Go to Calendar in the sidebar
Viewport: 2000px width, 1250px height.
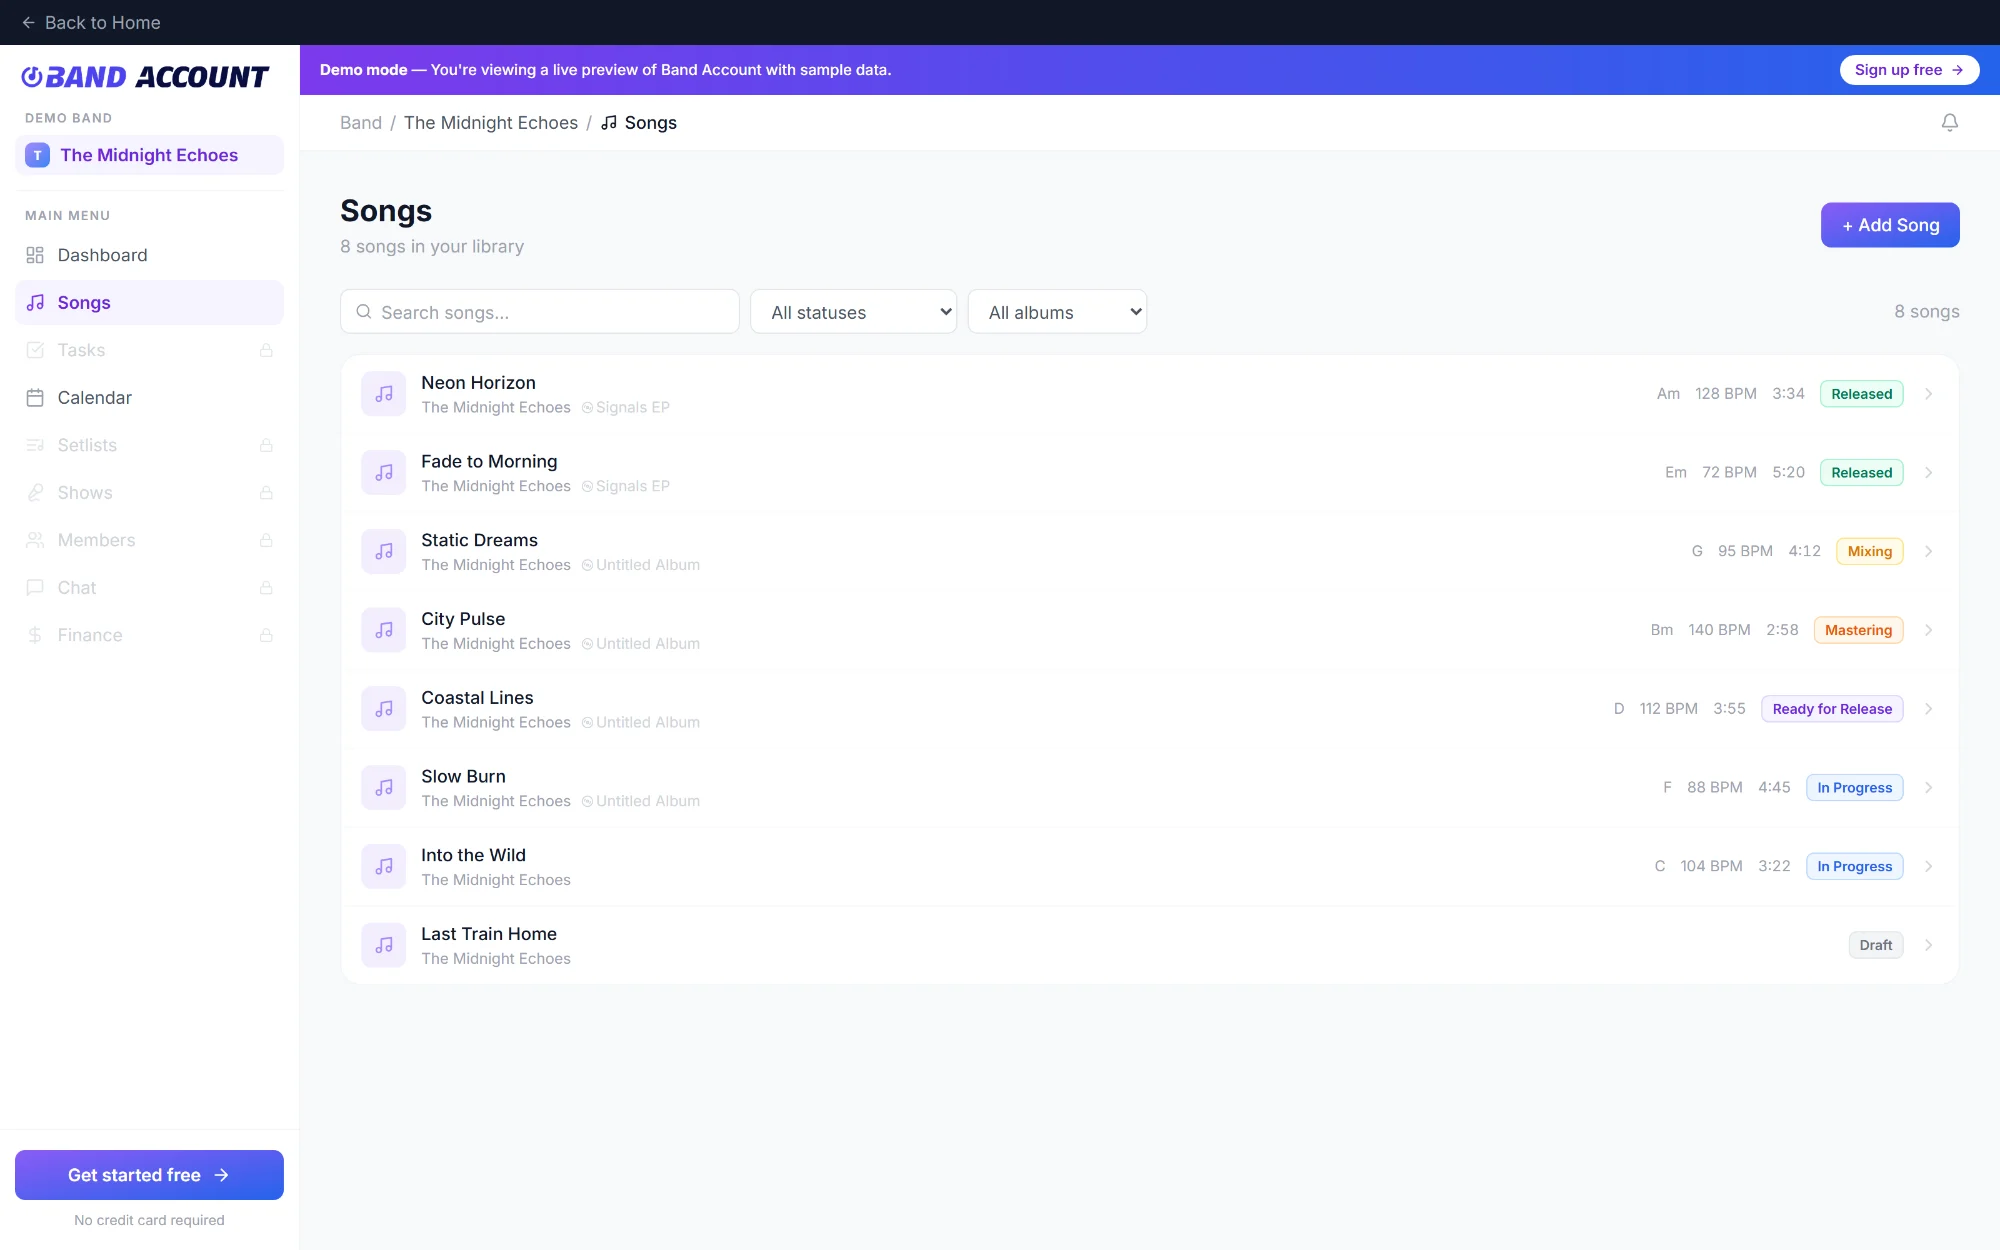pyautogui.click(x=149, y=398)
